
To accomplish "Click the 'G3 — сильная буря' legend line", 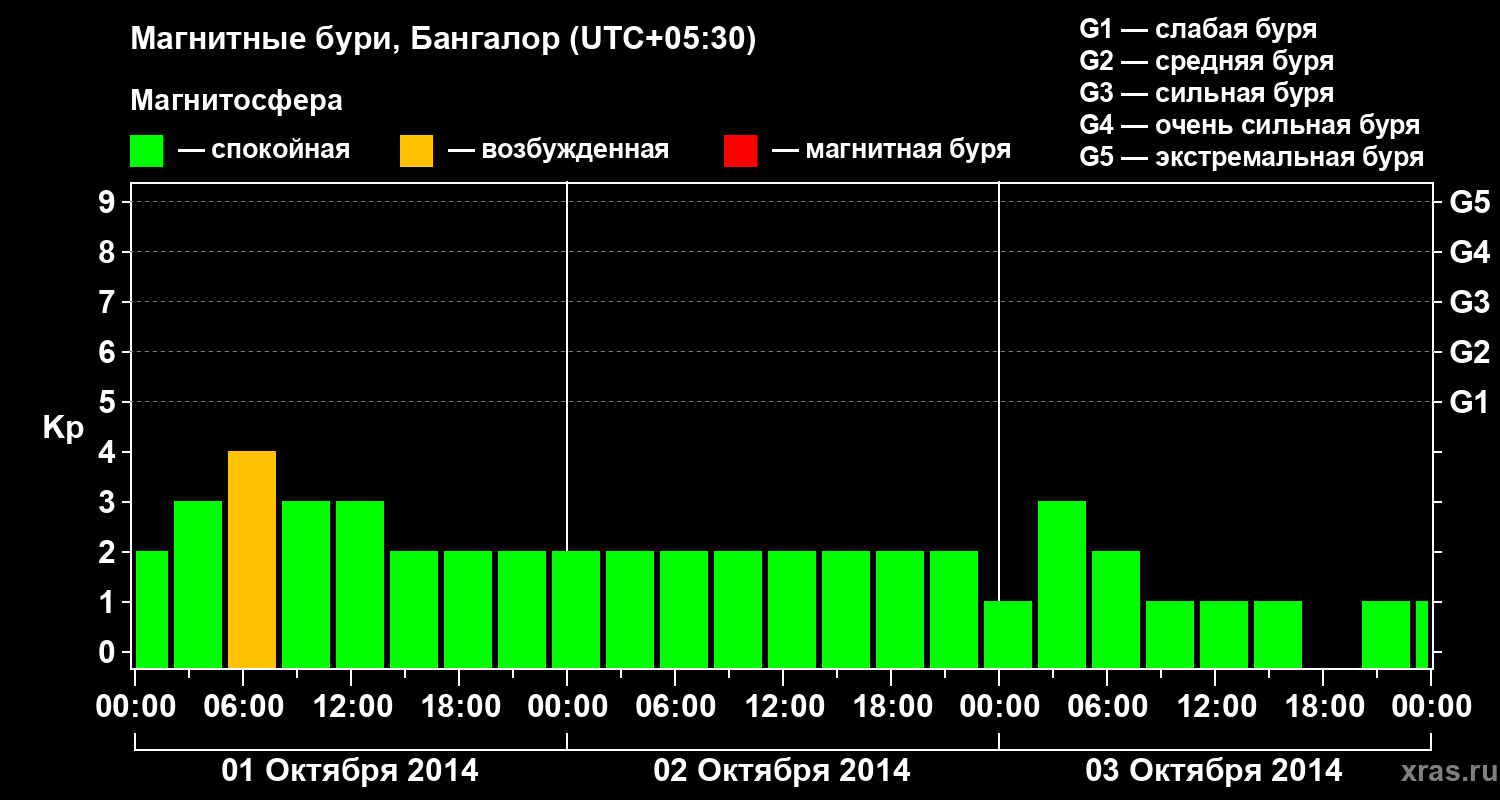I will coord(1206,93).
